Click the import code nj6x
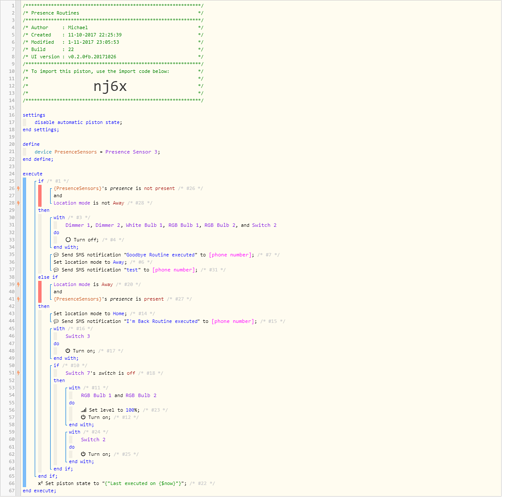This screenshot has width=505, height=500. point(110,86)
